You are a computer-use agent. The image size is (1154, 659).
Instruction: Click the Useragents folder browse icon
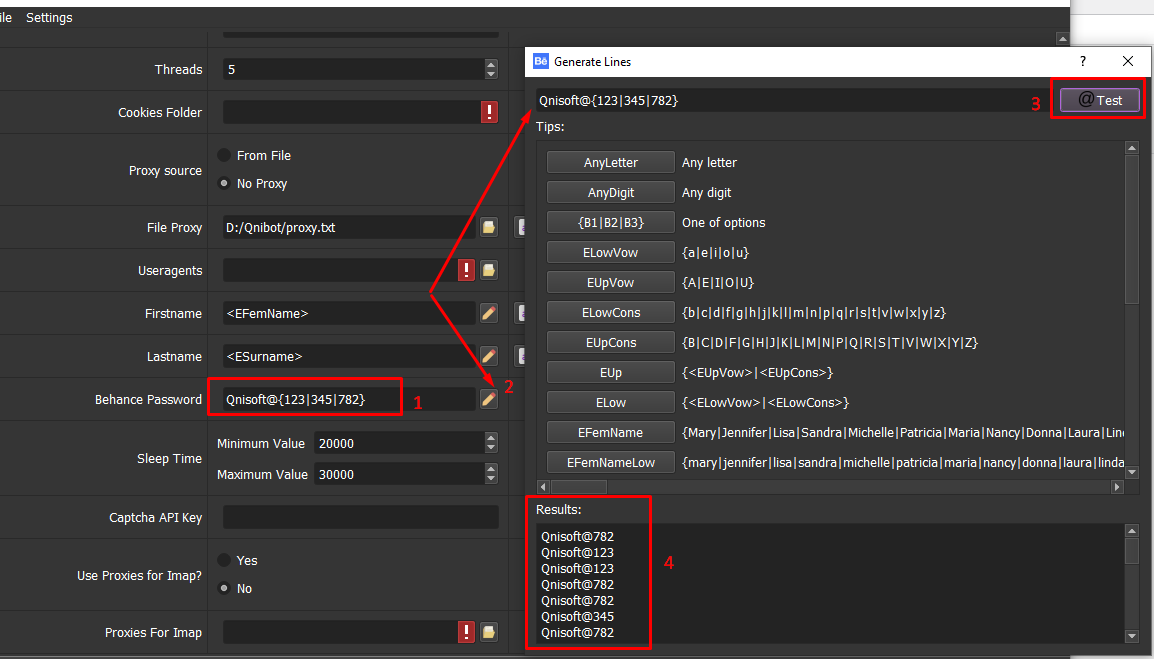click(489, 270)
